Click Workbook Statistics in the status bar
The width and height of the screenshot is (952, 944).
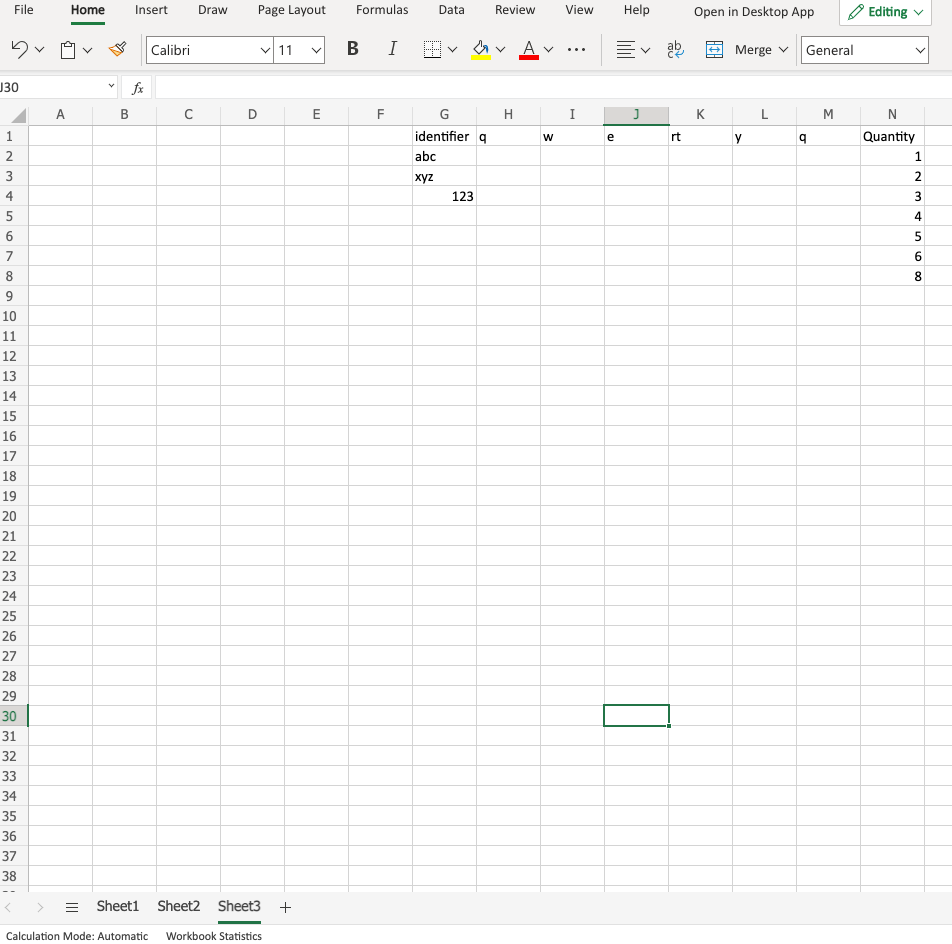pyautogui.click(x=213, y=936)
